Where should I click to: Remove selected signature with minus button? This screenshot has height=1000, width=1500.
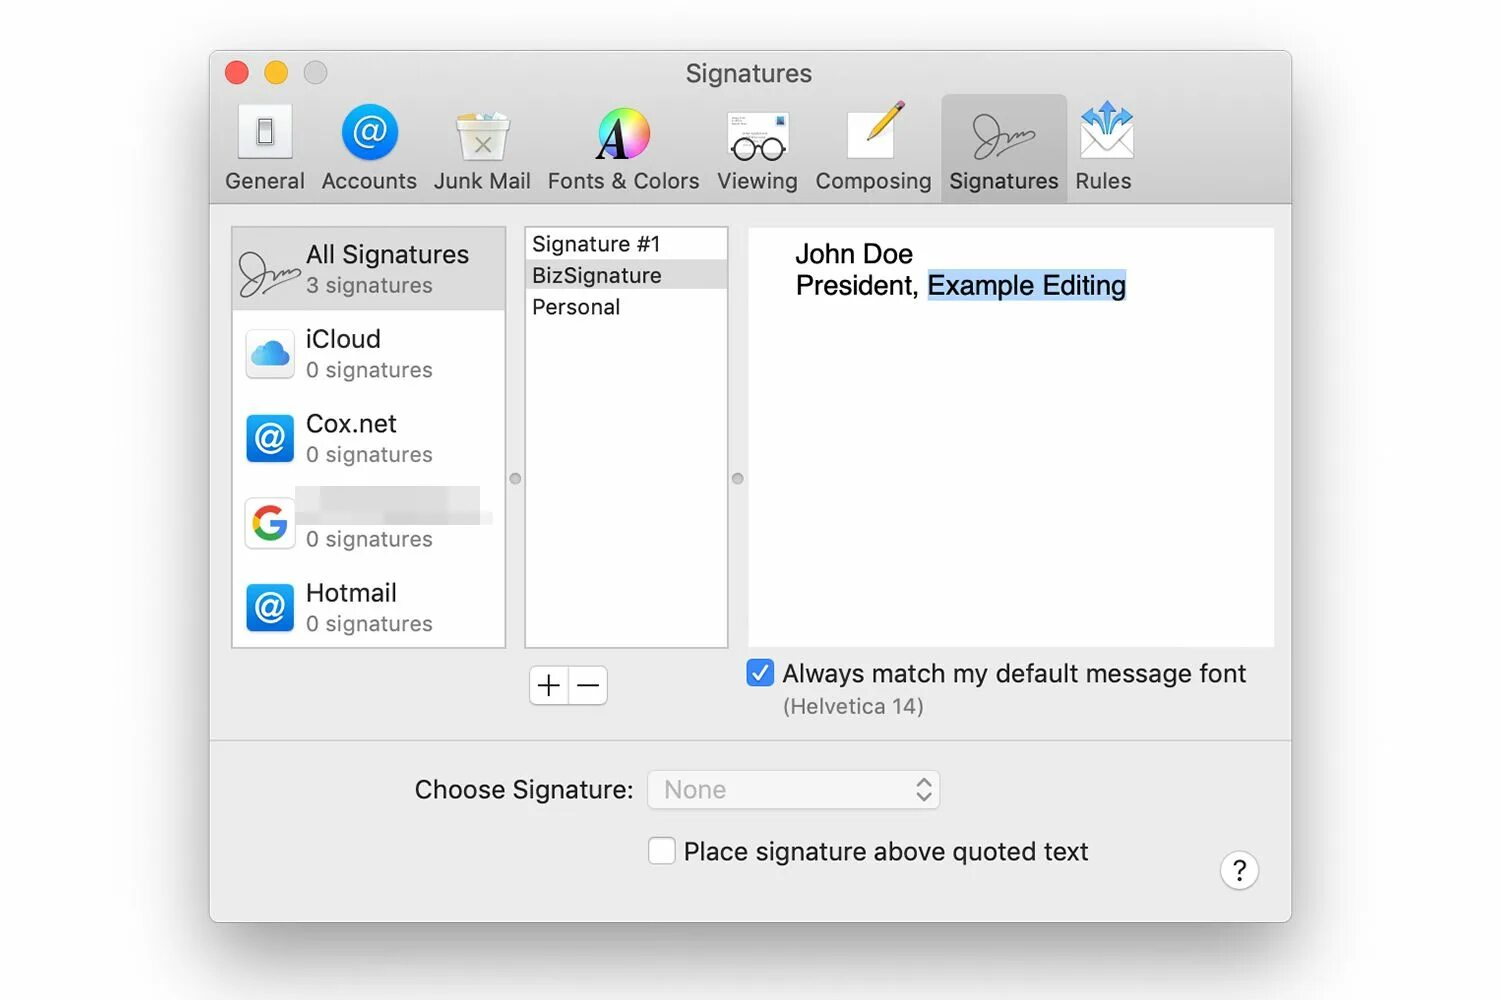tap(588, 685)
